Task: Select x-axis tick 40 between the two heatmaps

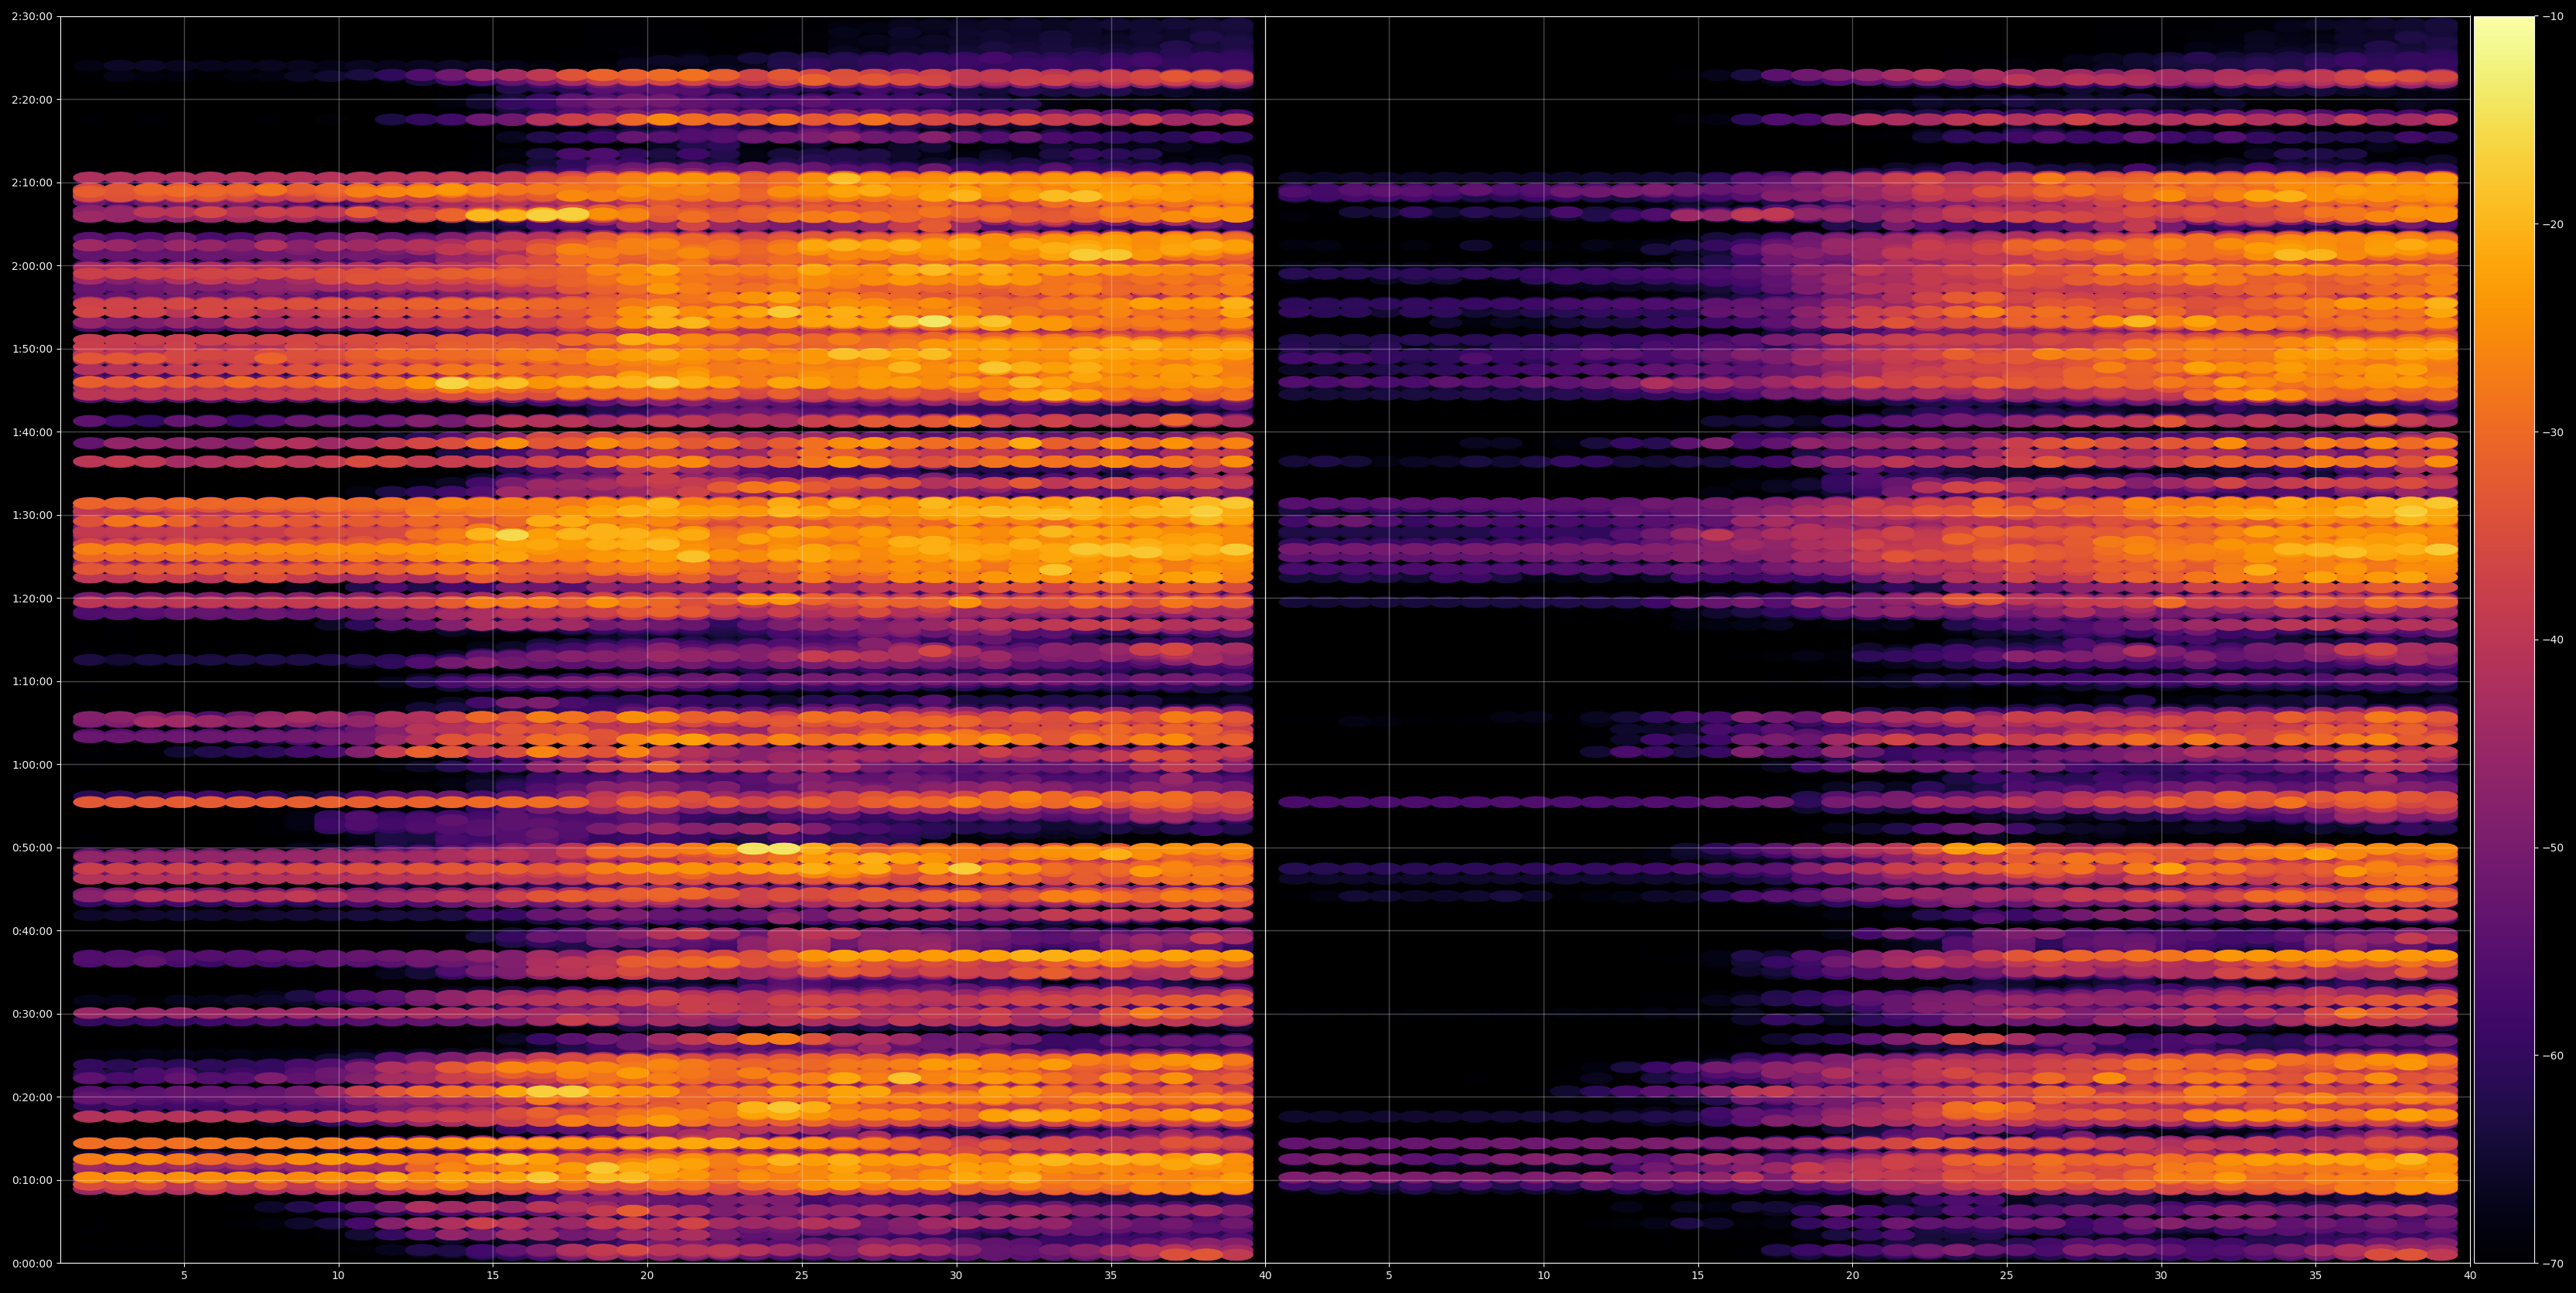Action: pos(1265,1276)
